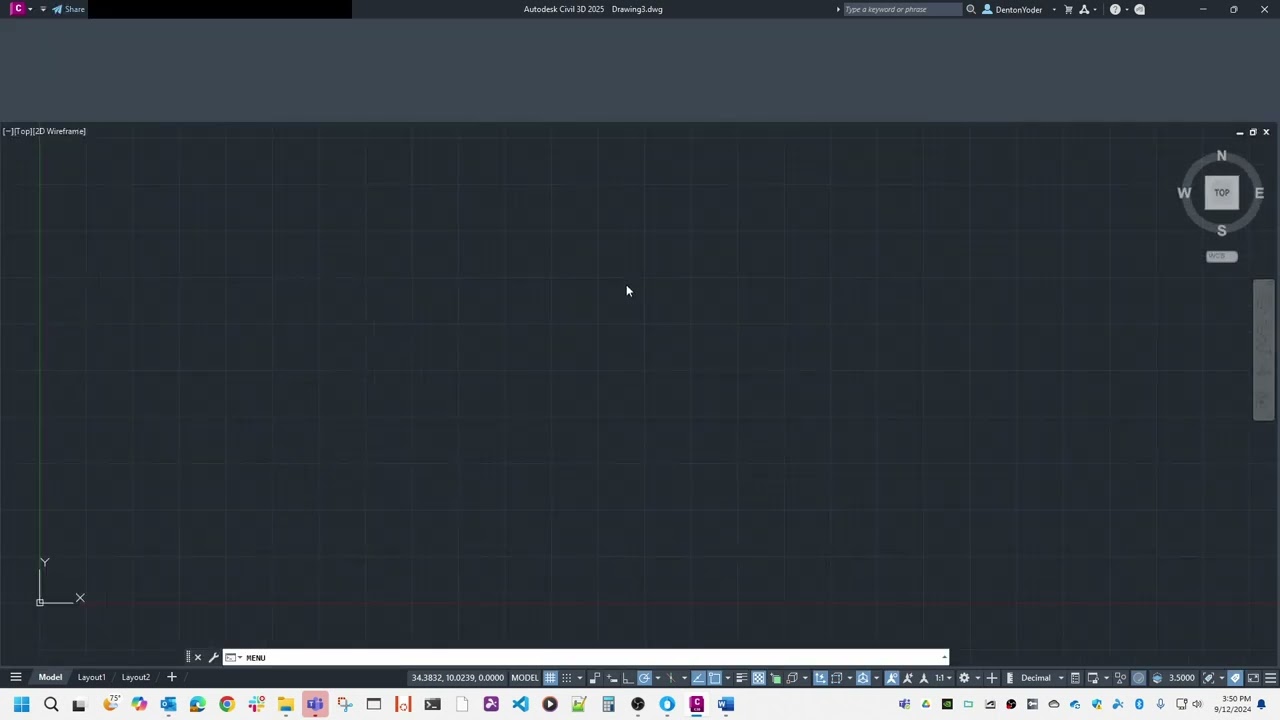Screen dimensions: 1280x720
Task: Close the command line window with X
Action: (197, 657)
